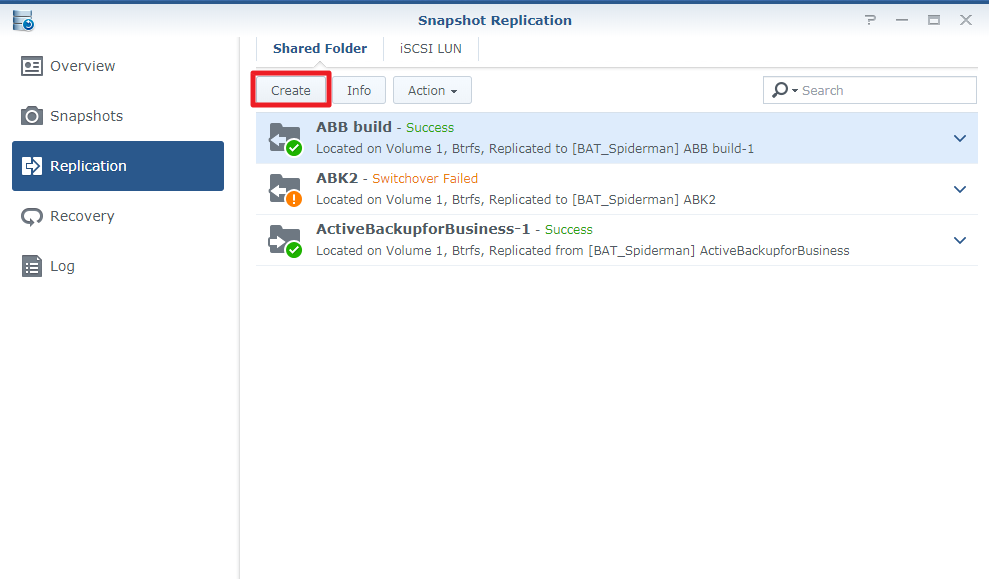Select the ABB build task name
This screenshot has height=579, width=989.
354,127
